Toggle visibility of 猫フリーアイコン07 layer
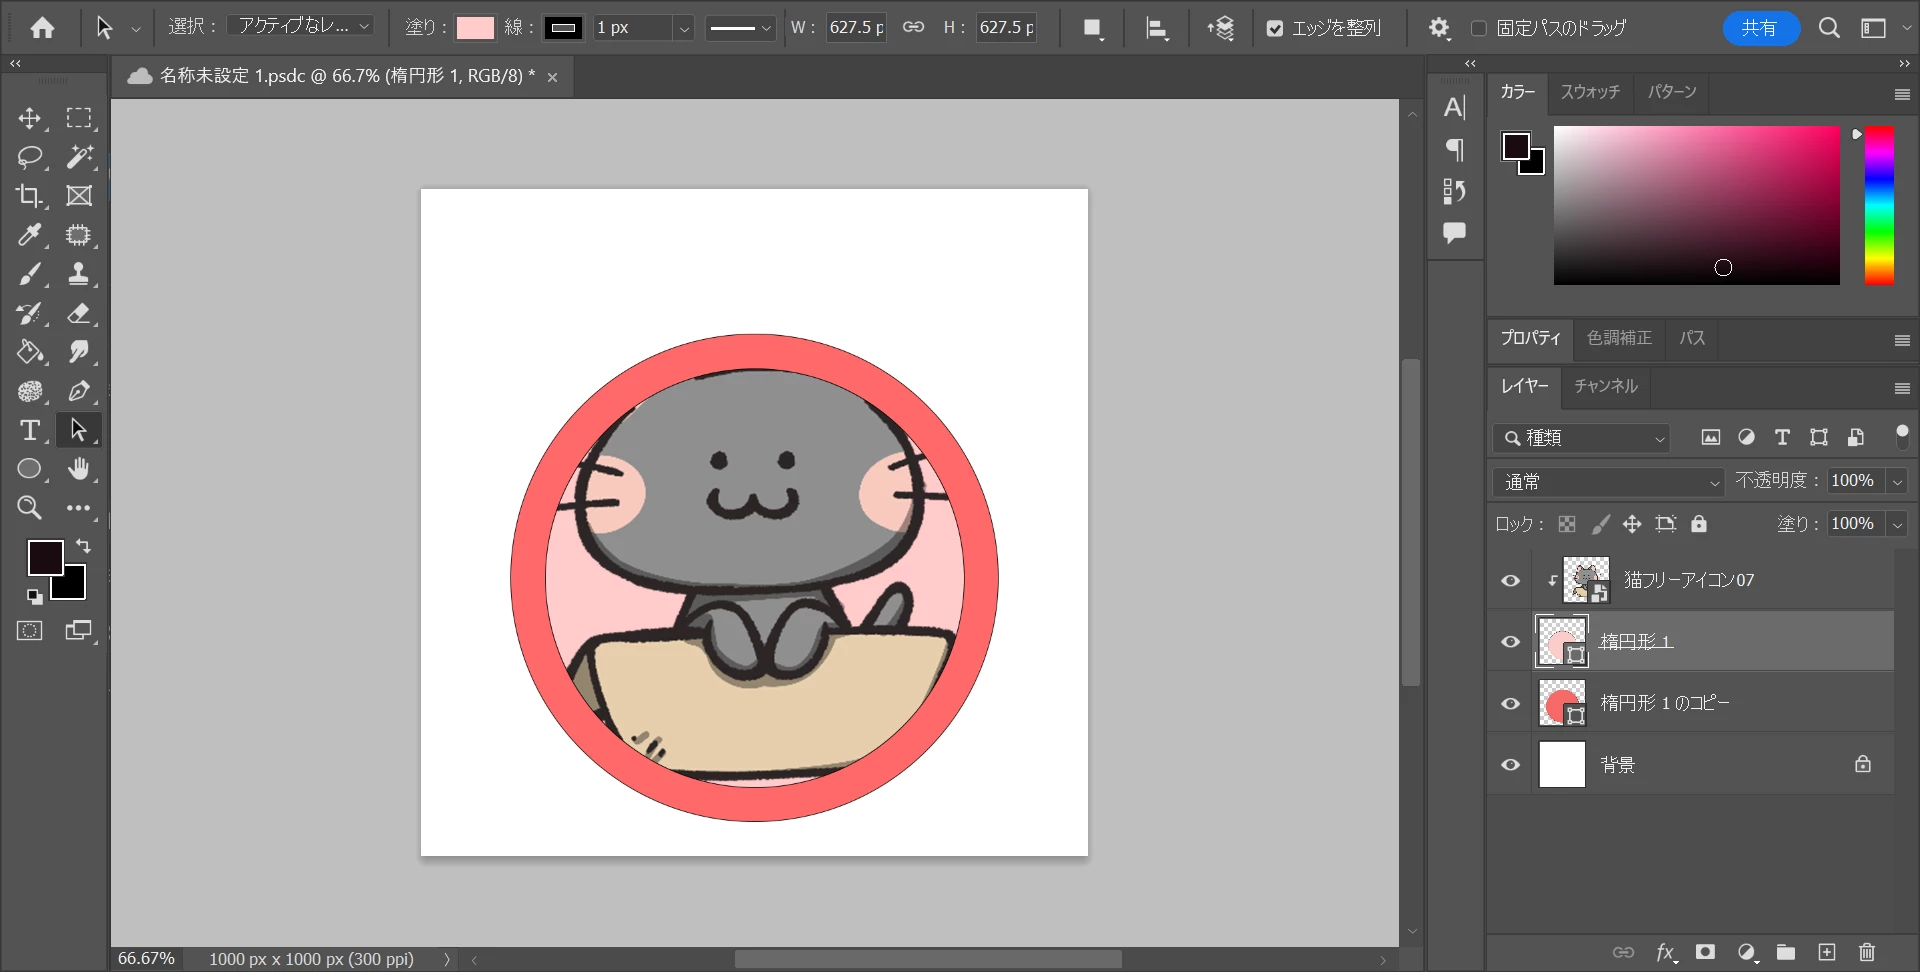 (x=1510, y=581)
